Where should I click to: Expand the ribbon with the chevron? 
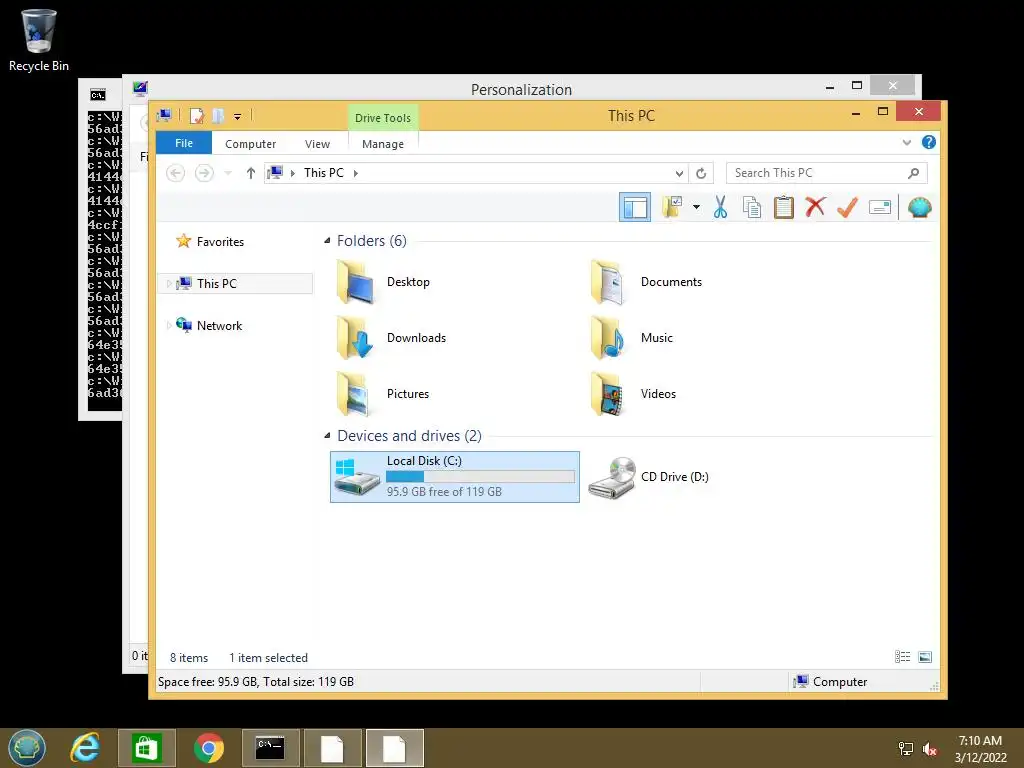906,142
